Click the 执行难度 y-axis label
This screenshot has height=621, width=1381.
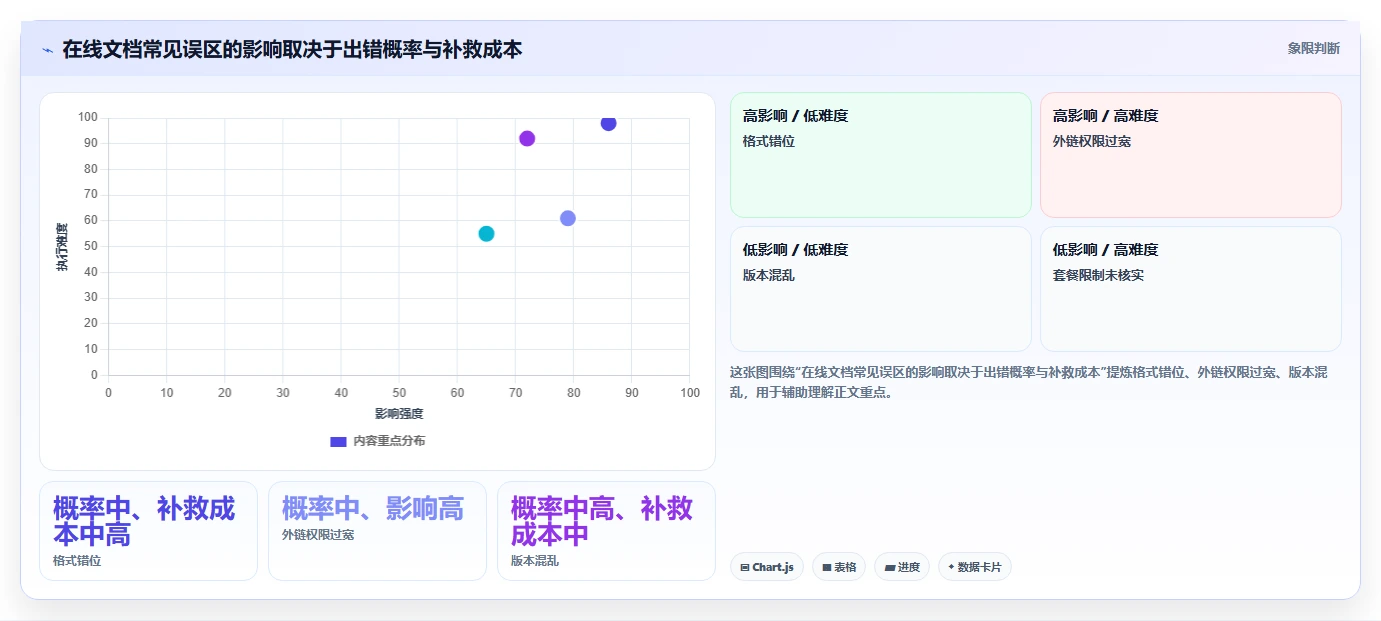coord(62,247)
